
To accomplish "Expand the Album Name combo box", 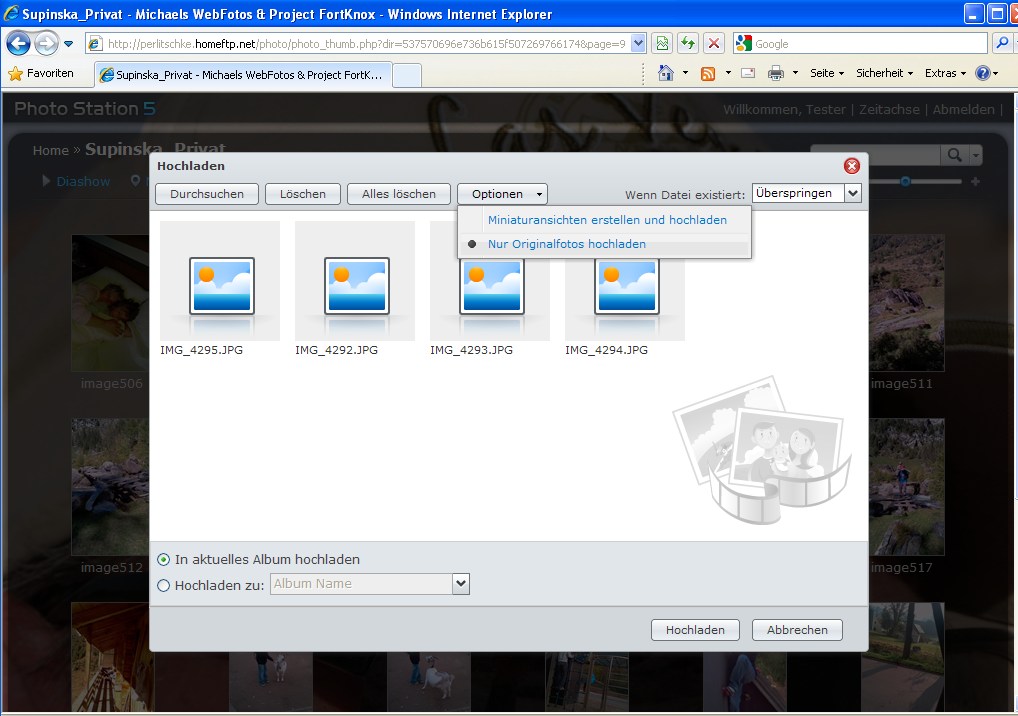I will pos(460,584).
